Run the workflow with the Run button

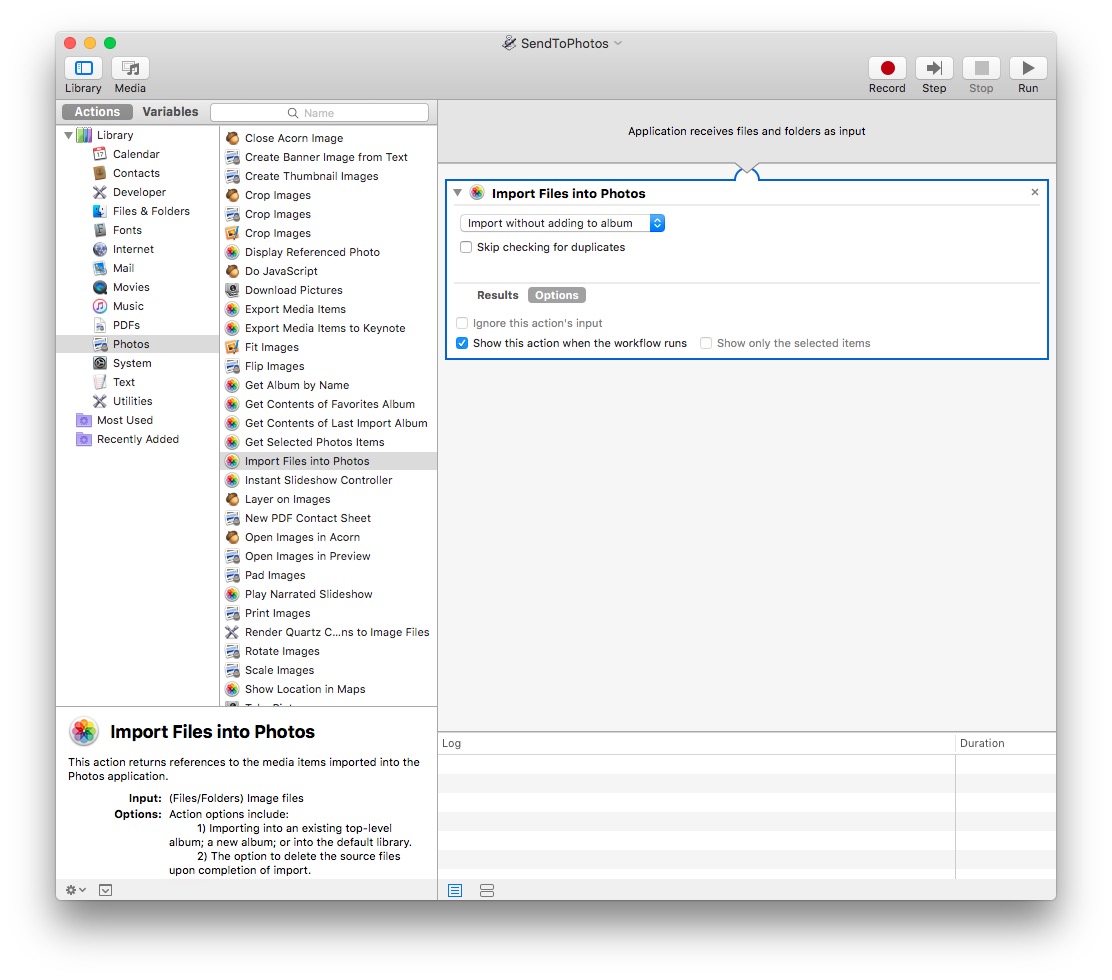click(1028, 68)
